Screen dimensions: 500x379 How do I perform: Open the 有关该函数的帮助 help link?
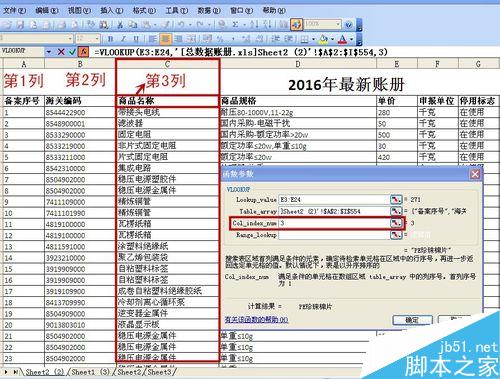(x=256, y=320)
